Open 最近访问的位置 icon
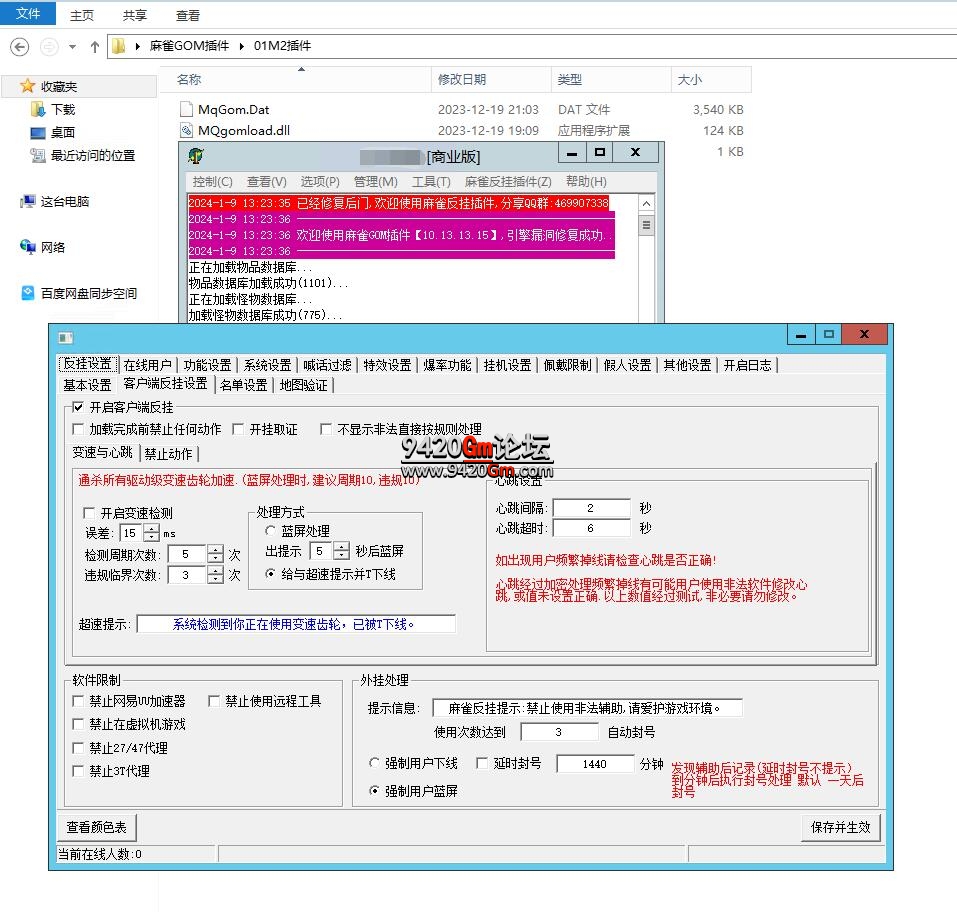The image size is (957, 912). tap(38, 156)
